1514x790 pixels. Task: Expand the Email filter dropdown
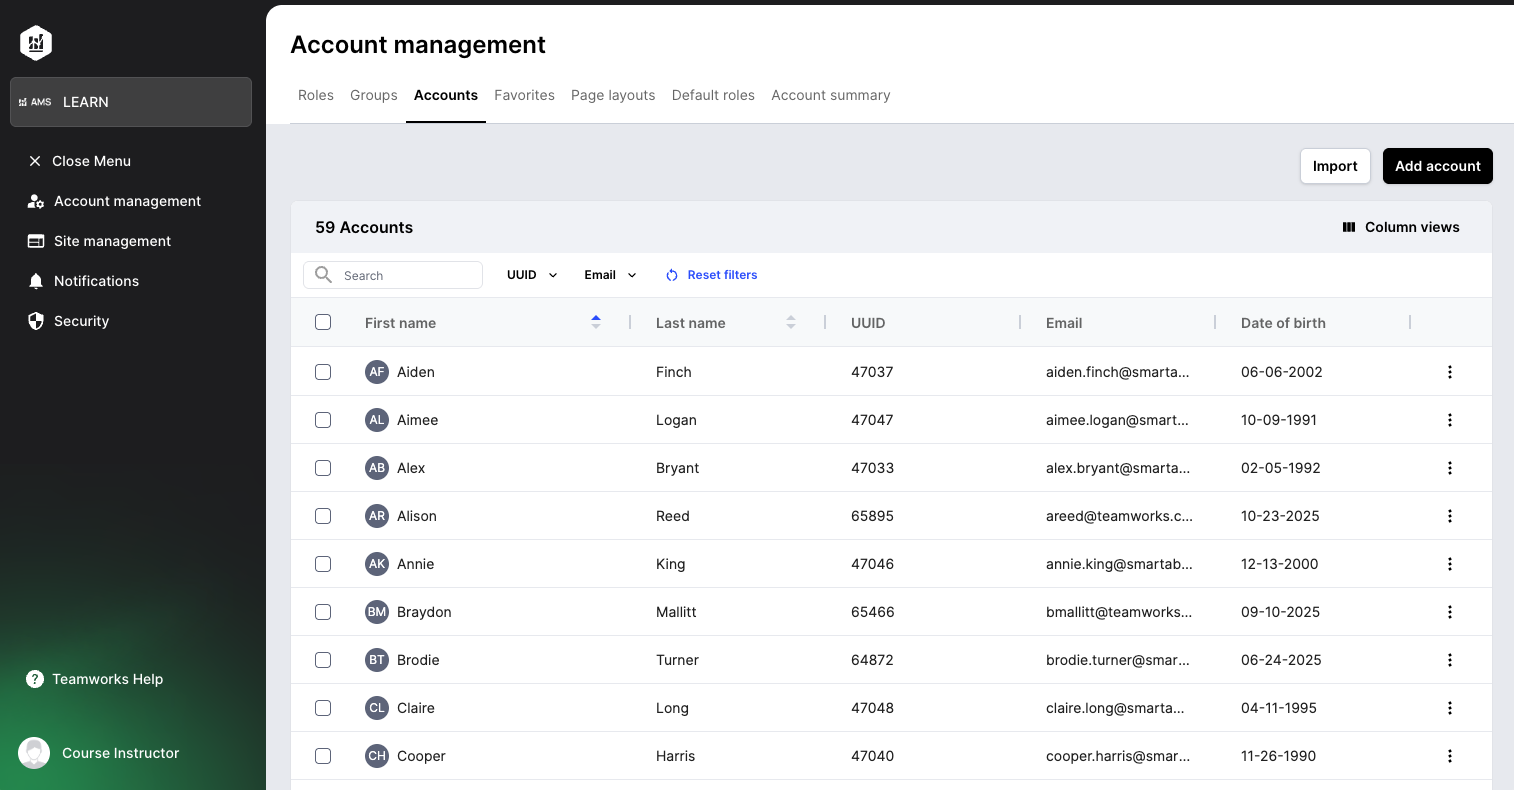coord(610,275)
